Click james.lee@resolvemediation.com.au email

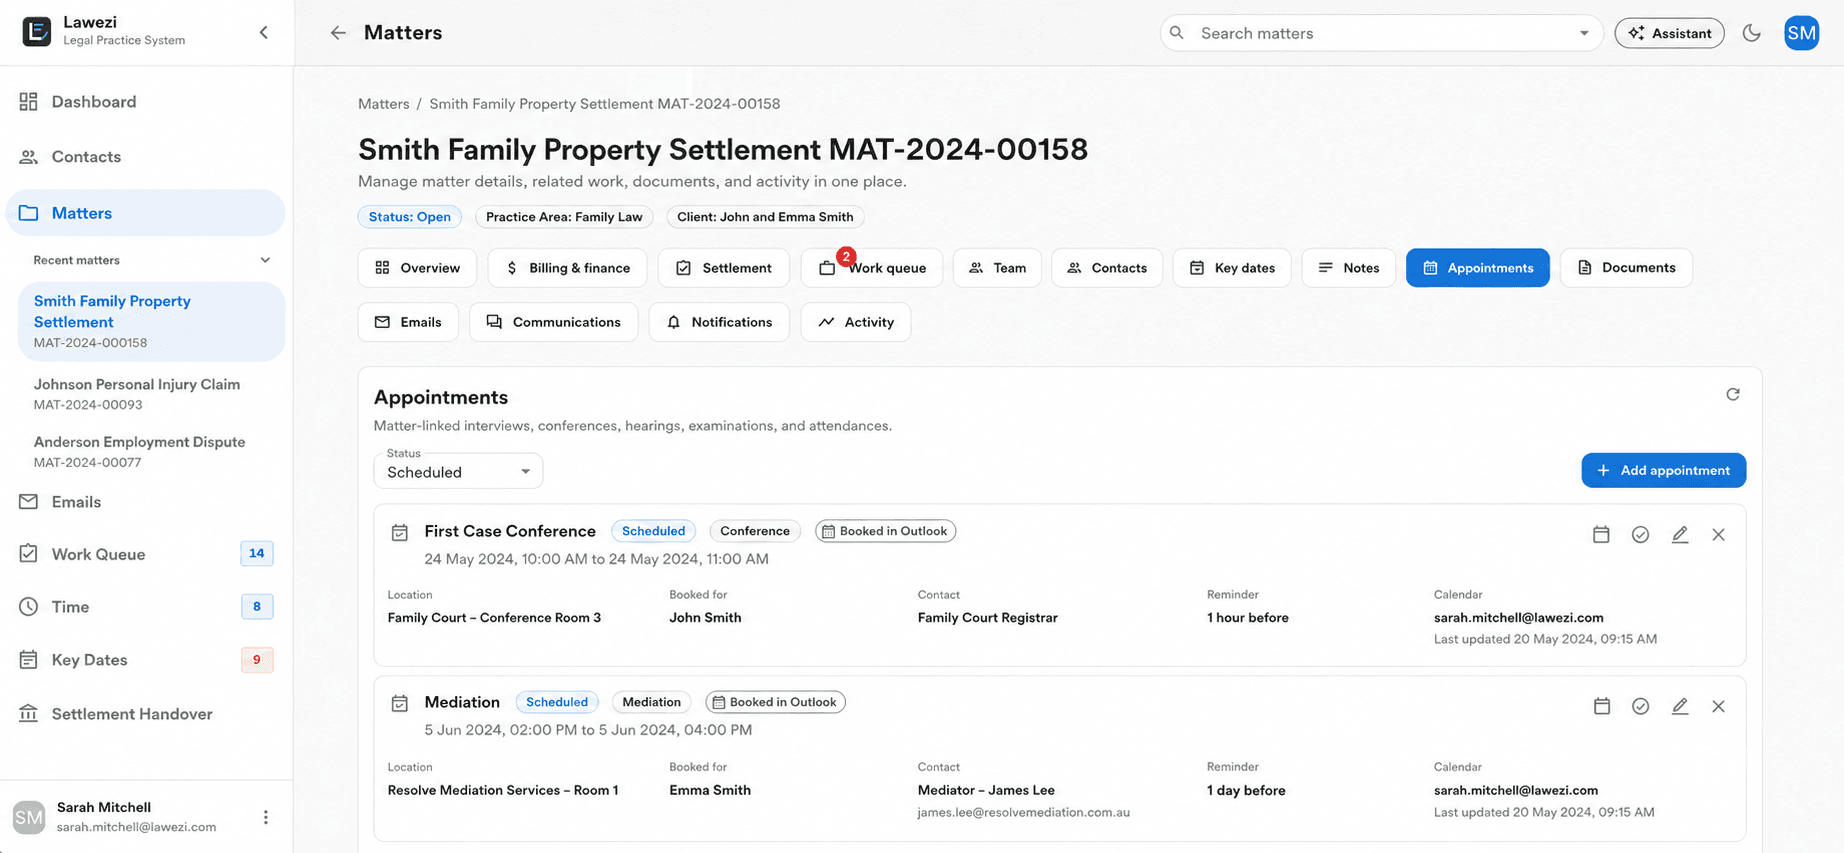pos(1024,812)
